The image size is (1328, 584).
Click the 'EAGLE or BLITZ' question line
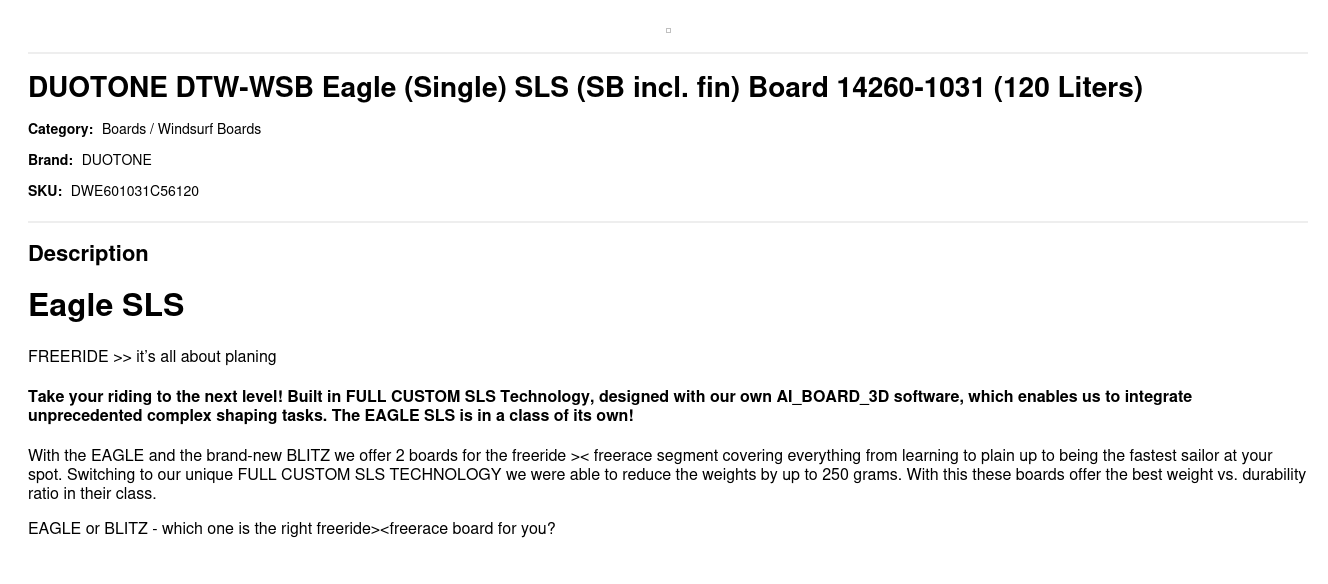tap(291, 528)
